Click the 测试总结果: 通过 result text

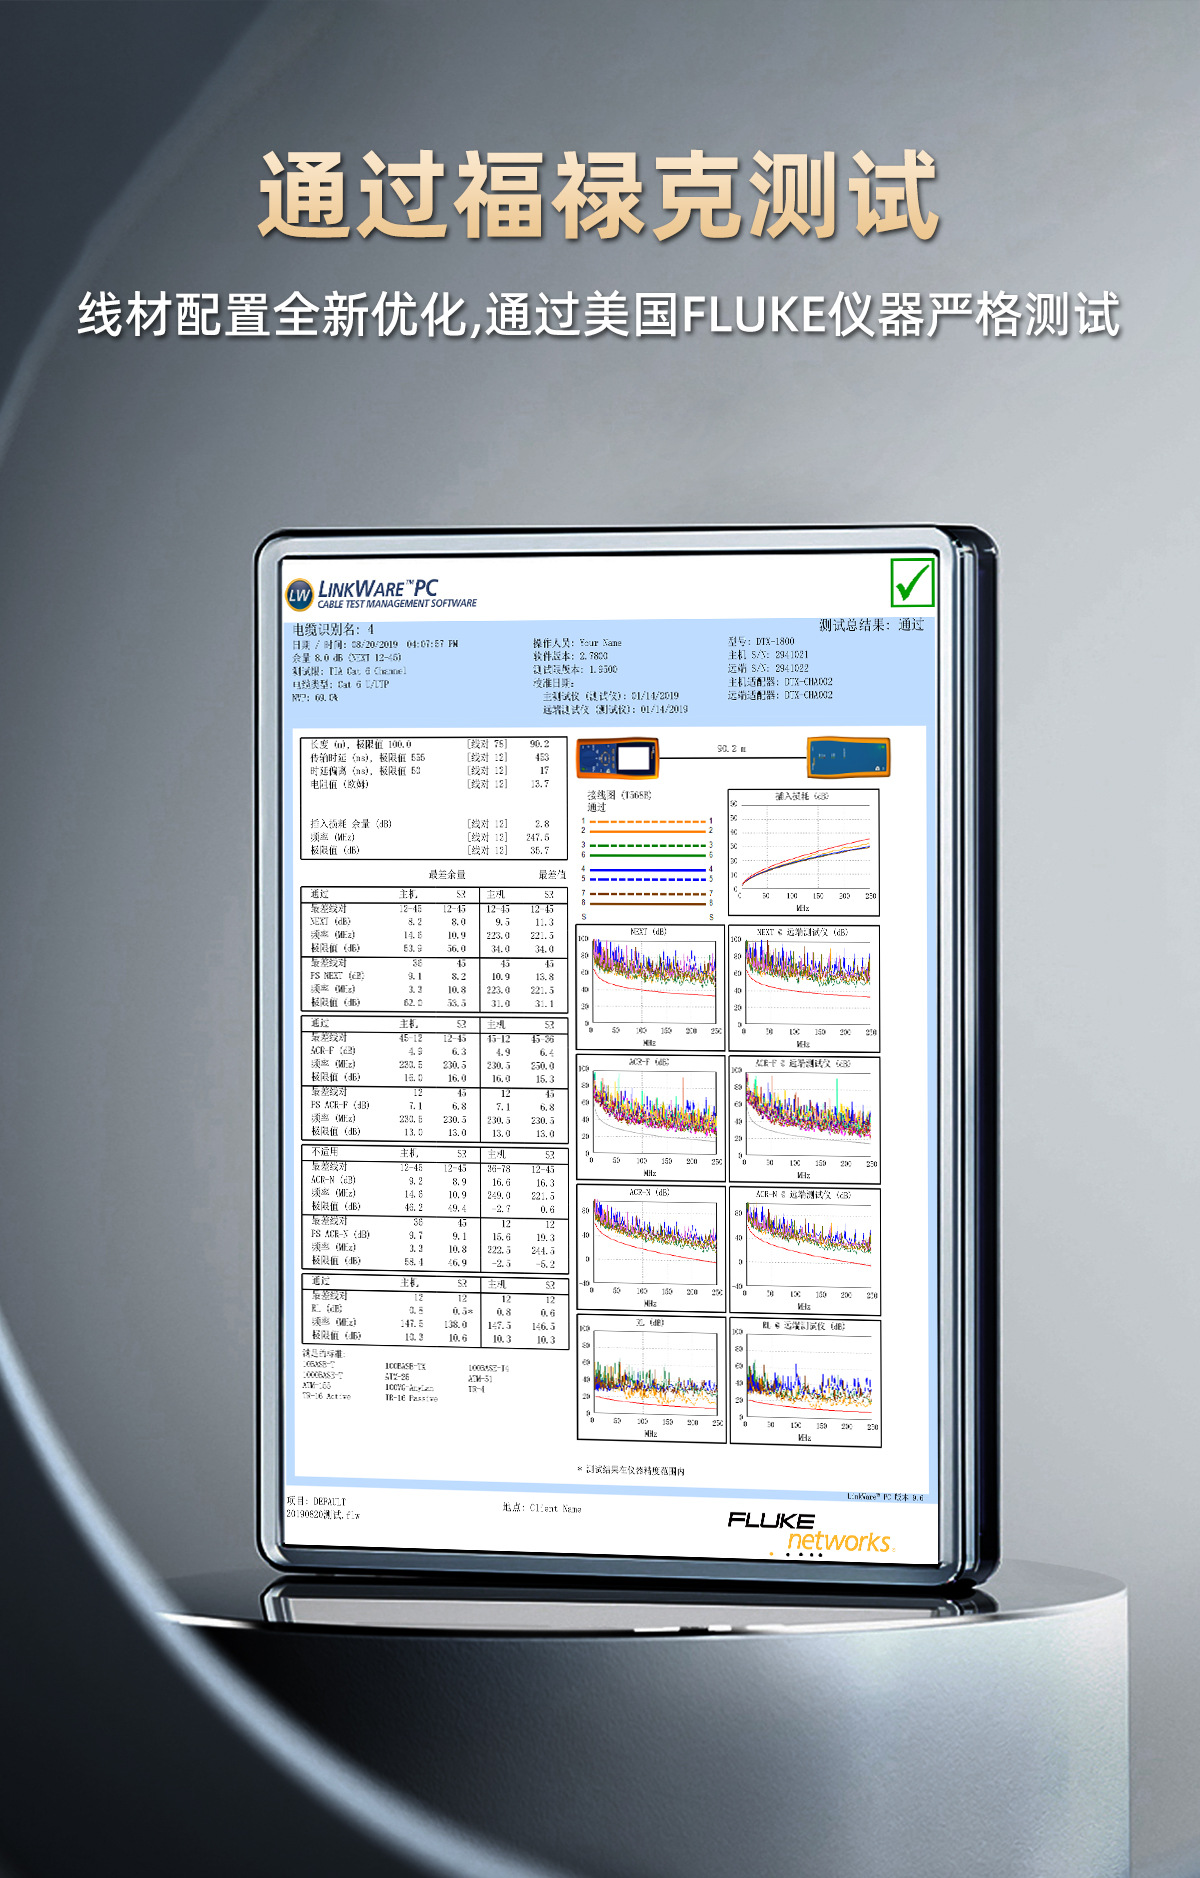pyautogui.click(x=871, y=625)
